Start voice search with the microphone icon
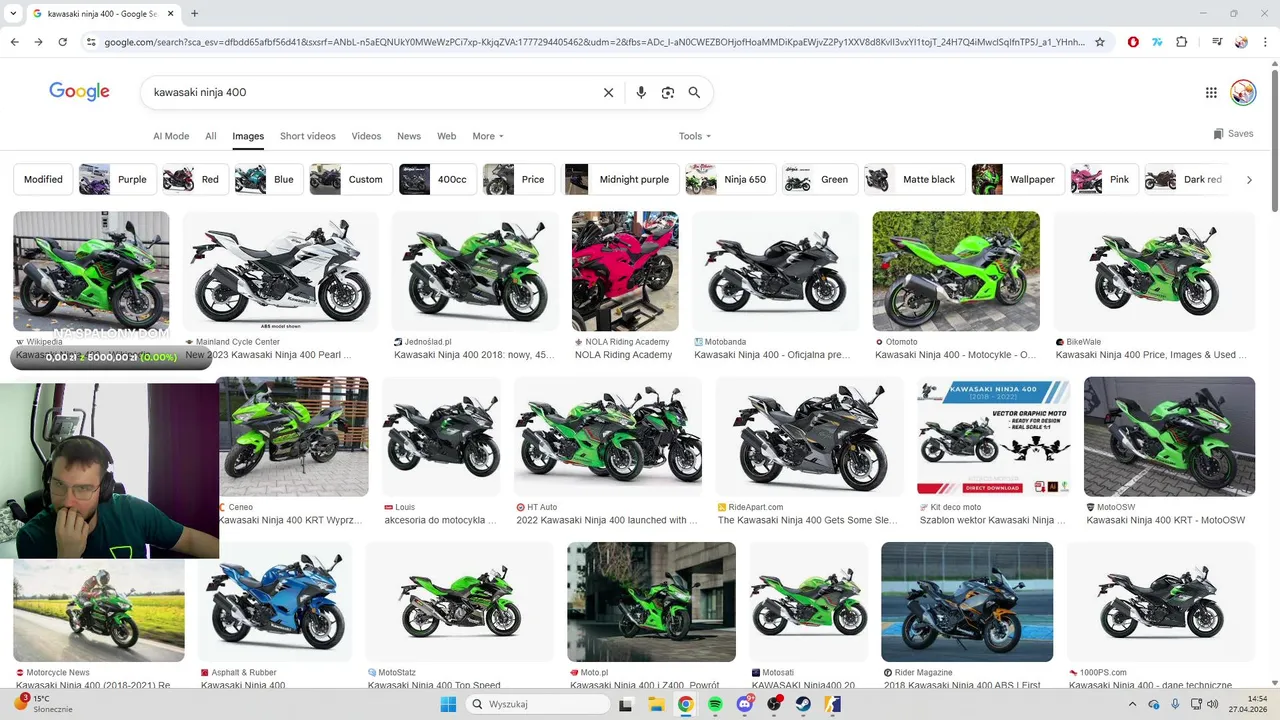The width and height of the screenshot is (1280, 720). click(641, 92)
